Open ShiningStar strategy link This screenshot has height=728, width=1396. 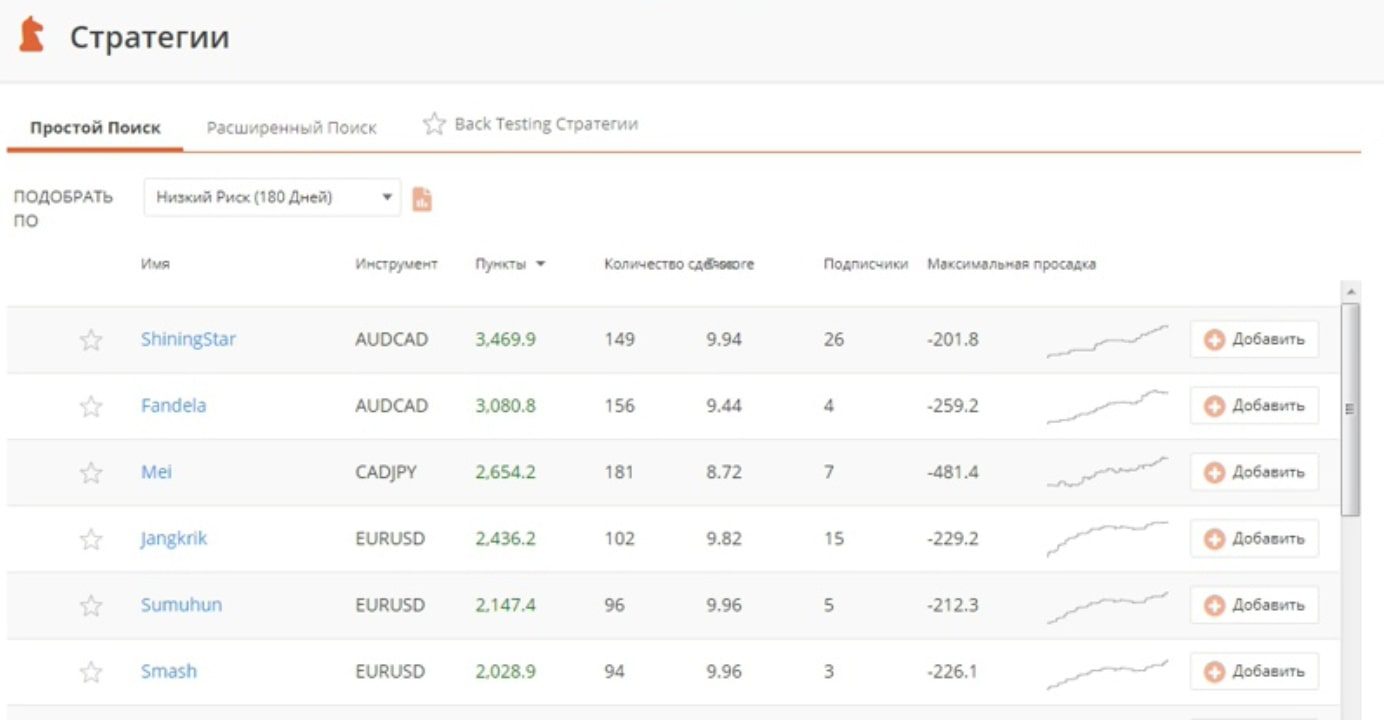click(x=188, y=339)
